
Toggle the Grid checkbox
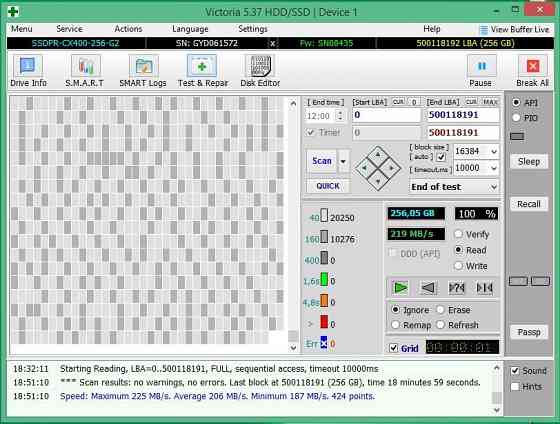(394, 348)
